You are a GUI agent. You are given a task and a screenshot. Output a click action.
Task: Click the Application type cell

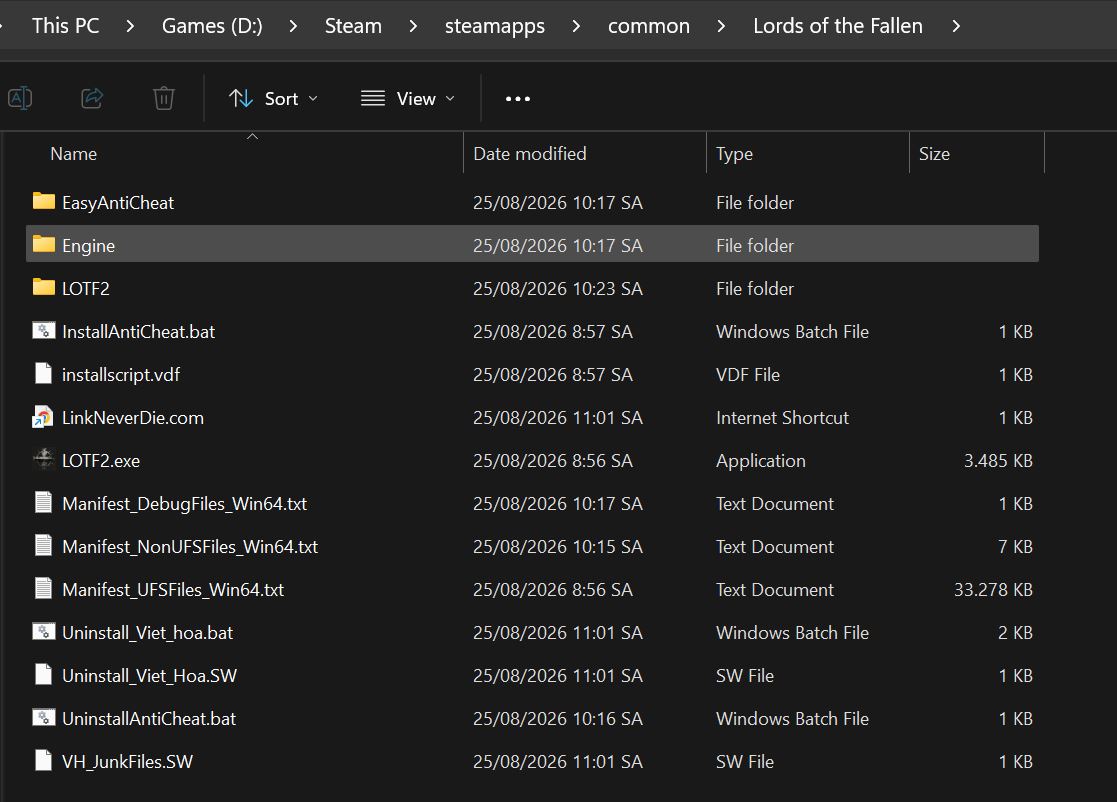pos(761,461)
